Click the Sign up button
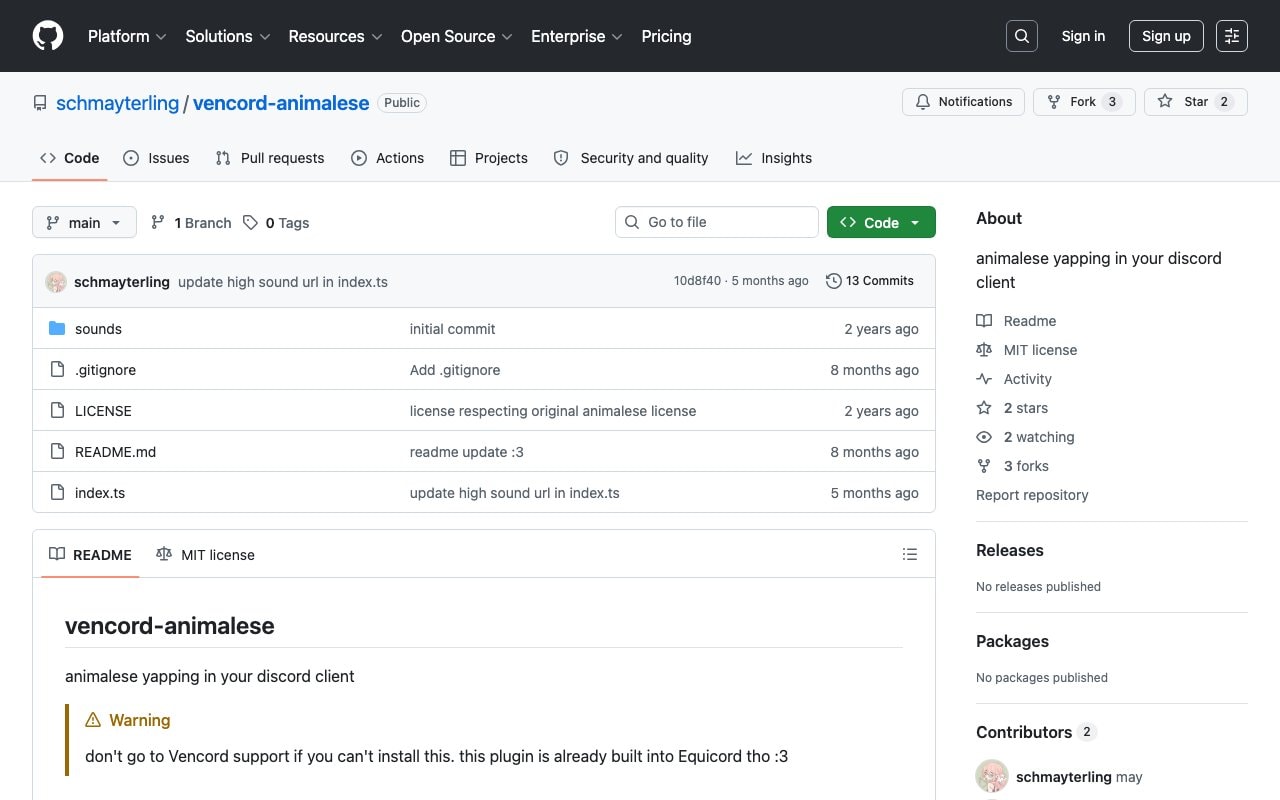 [1166, 36]
